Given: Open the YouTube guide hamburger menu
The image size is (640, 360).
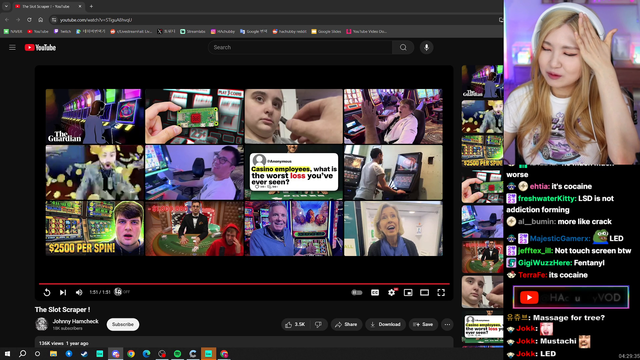Looking at the screenshot, I should coord(12,47).
